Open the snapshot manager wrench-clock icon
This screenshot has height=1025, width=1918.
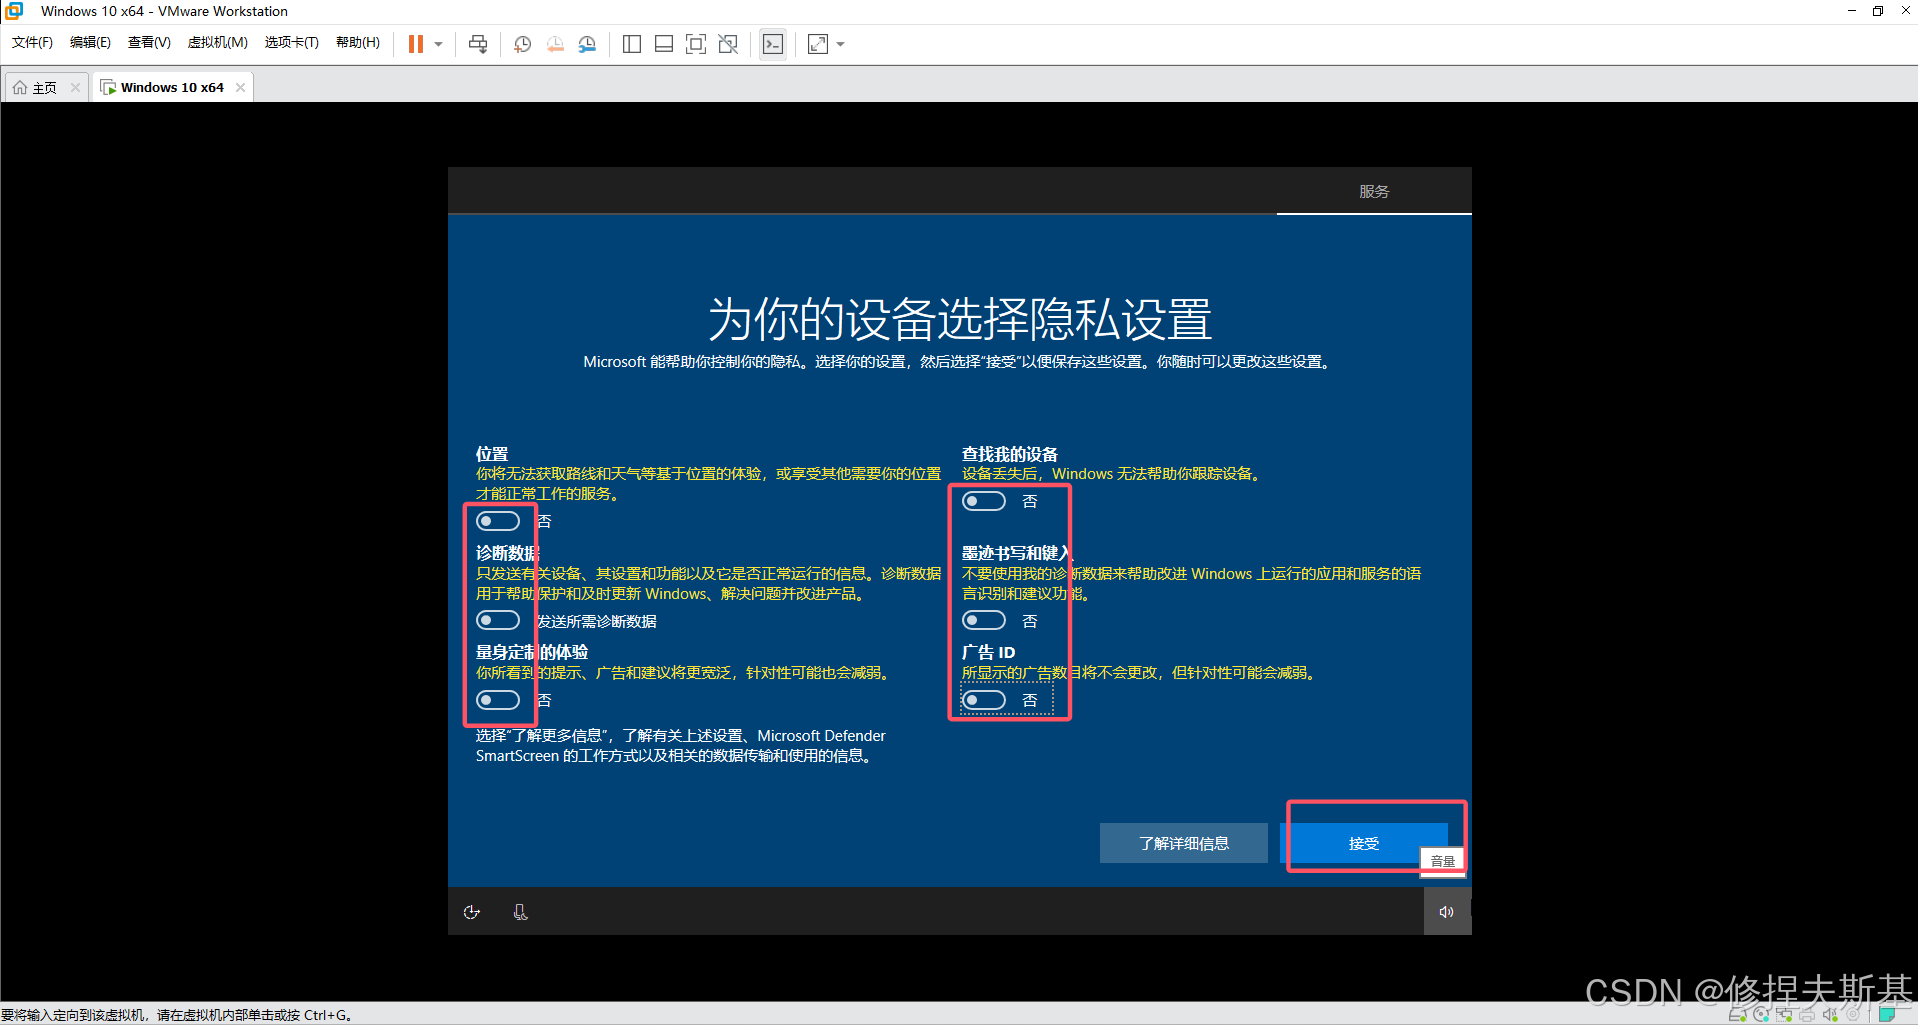tap(587, 44)
